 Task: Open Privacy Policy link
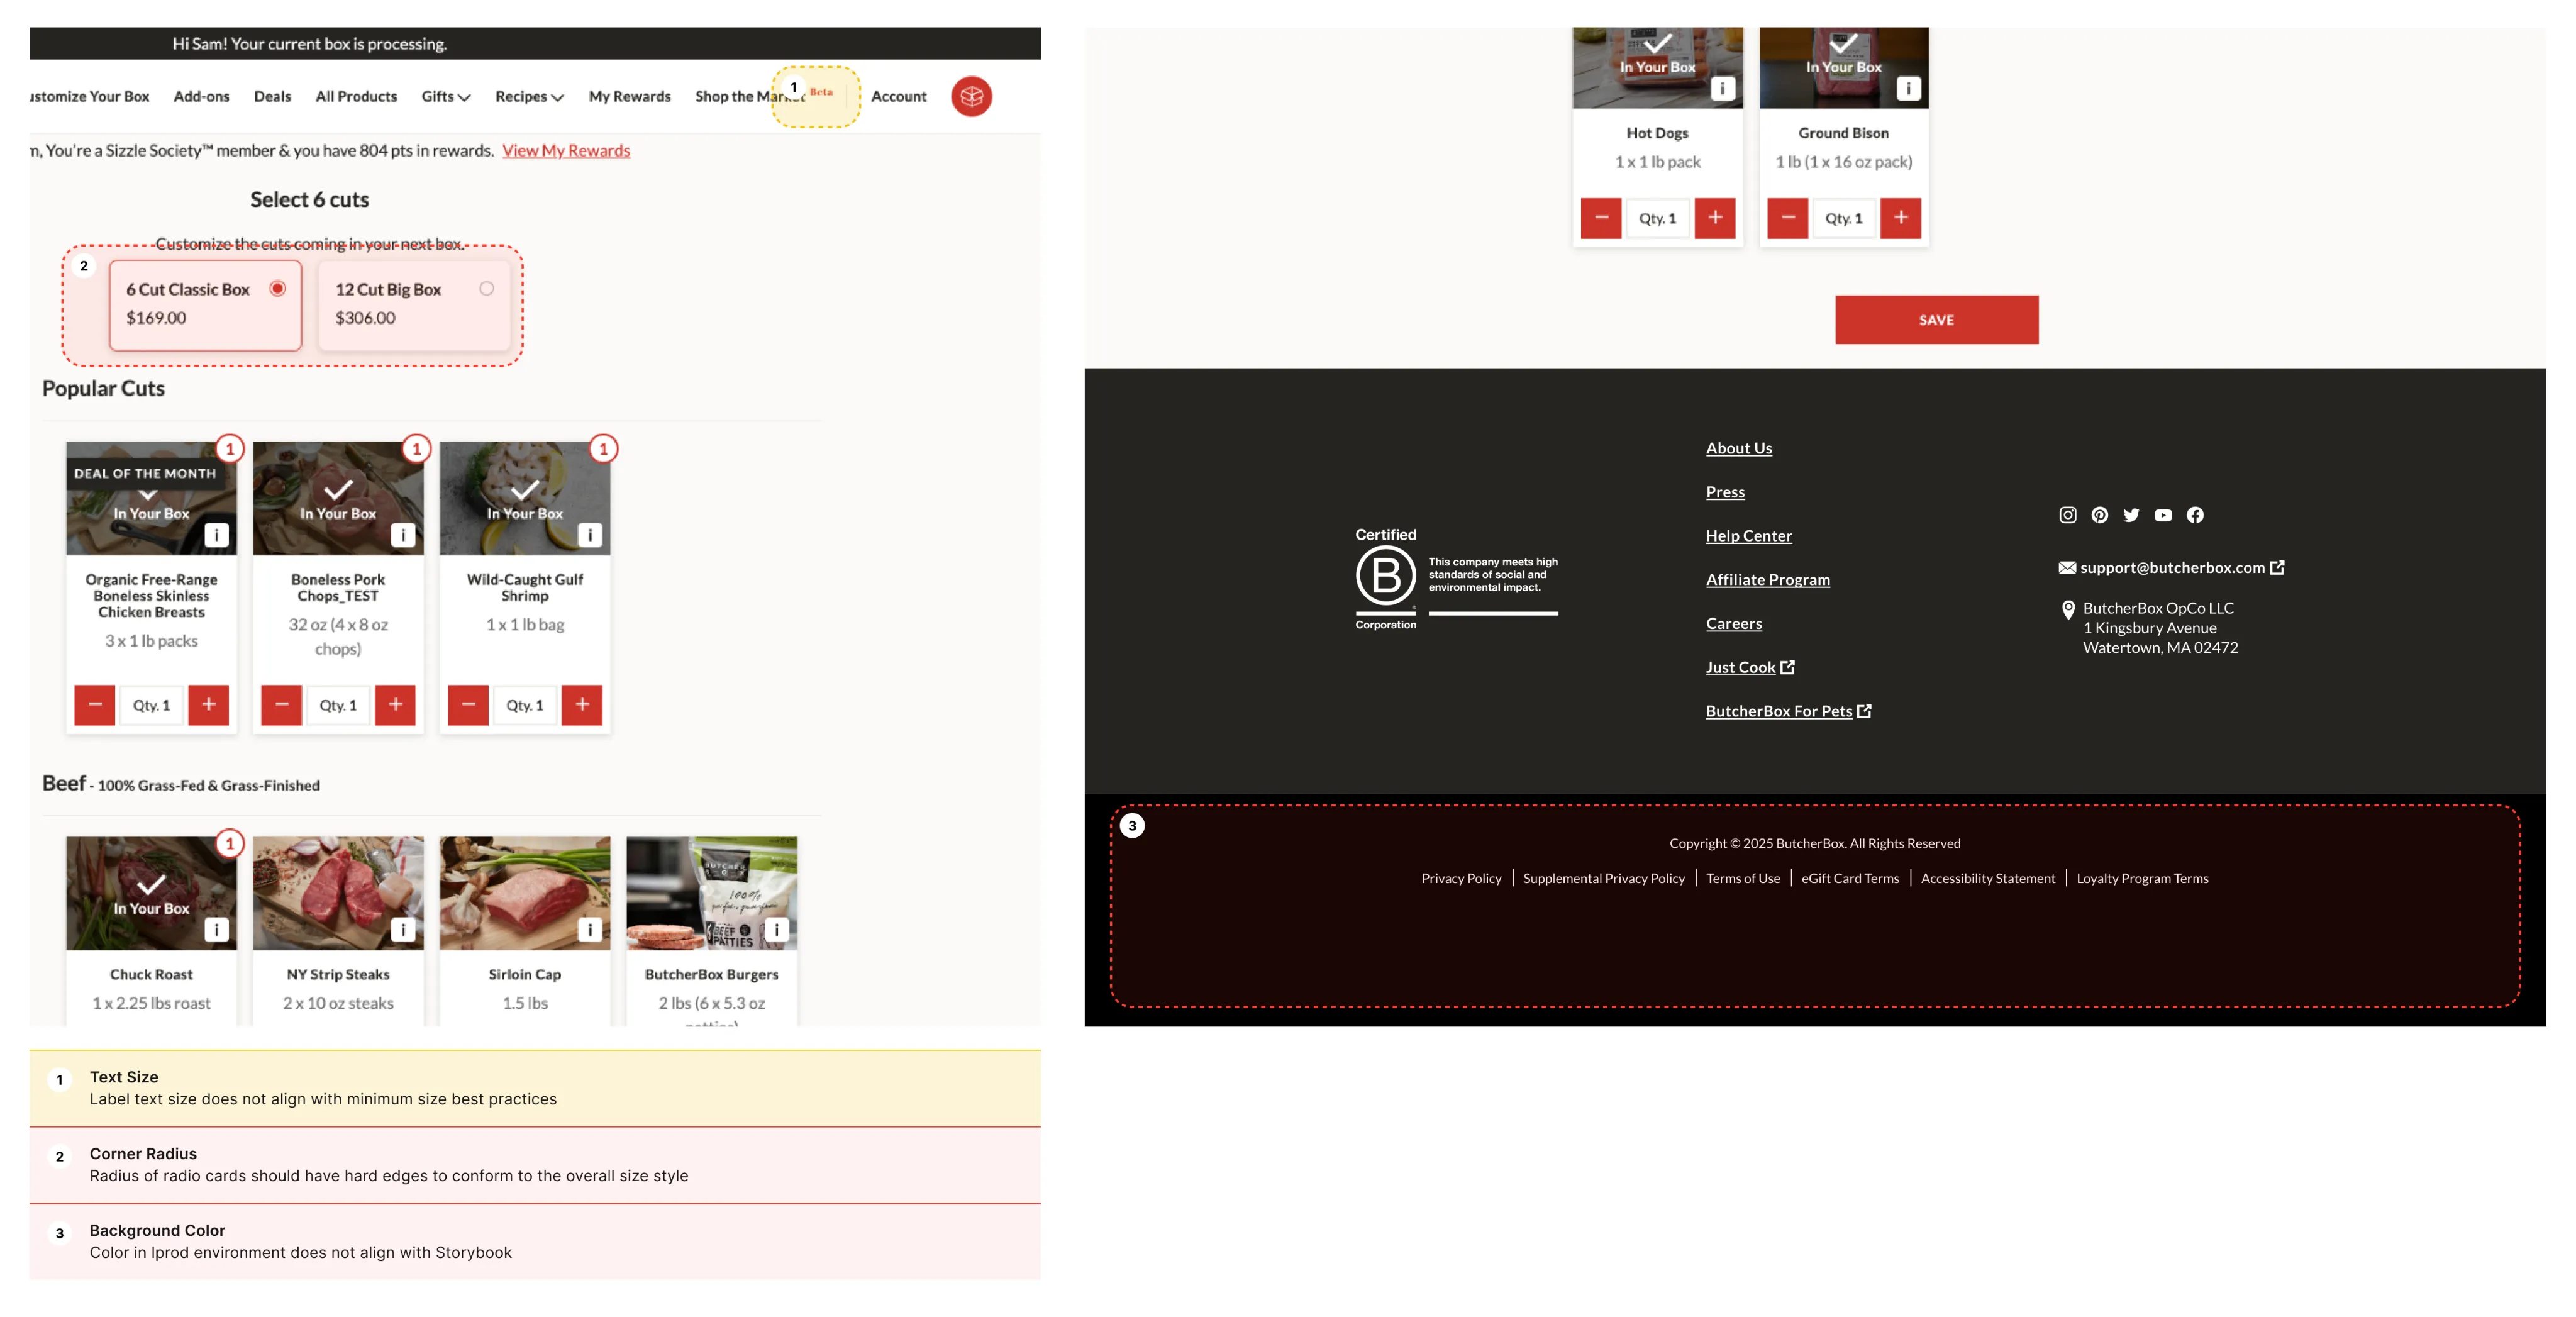(1461, 878)
